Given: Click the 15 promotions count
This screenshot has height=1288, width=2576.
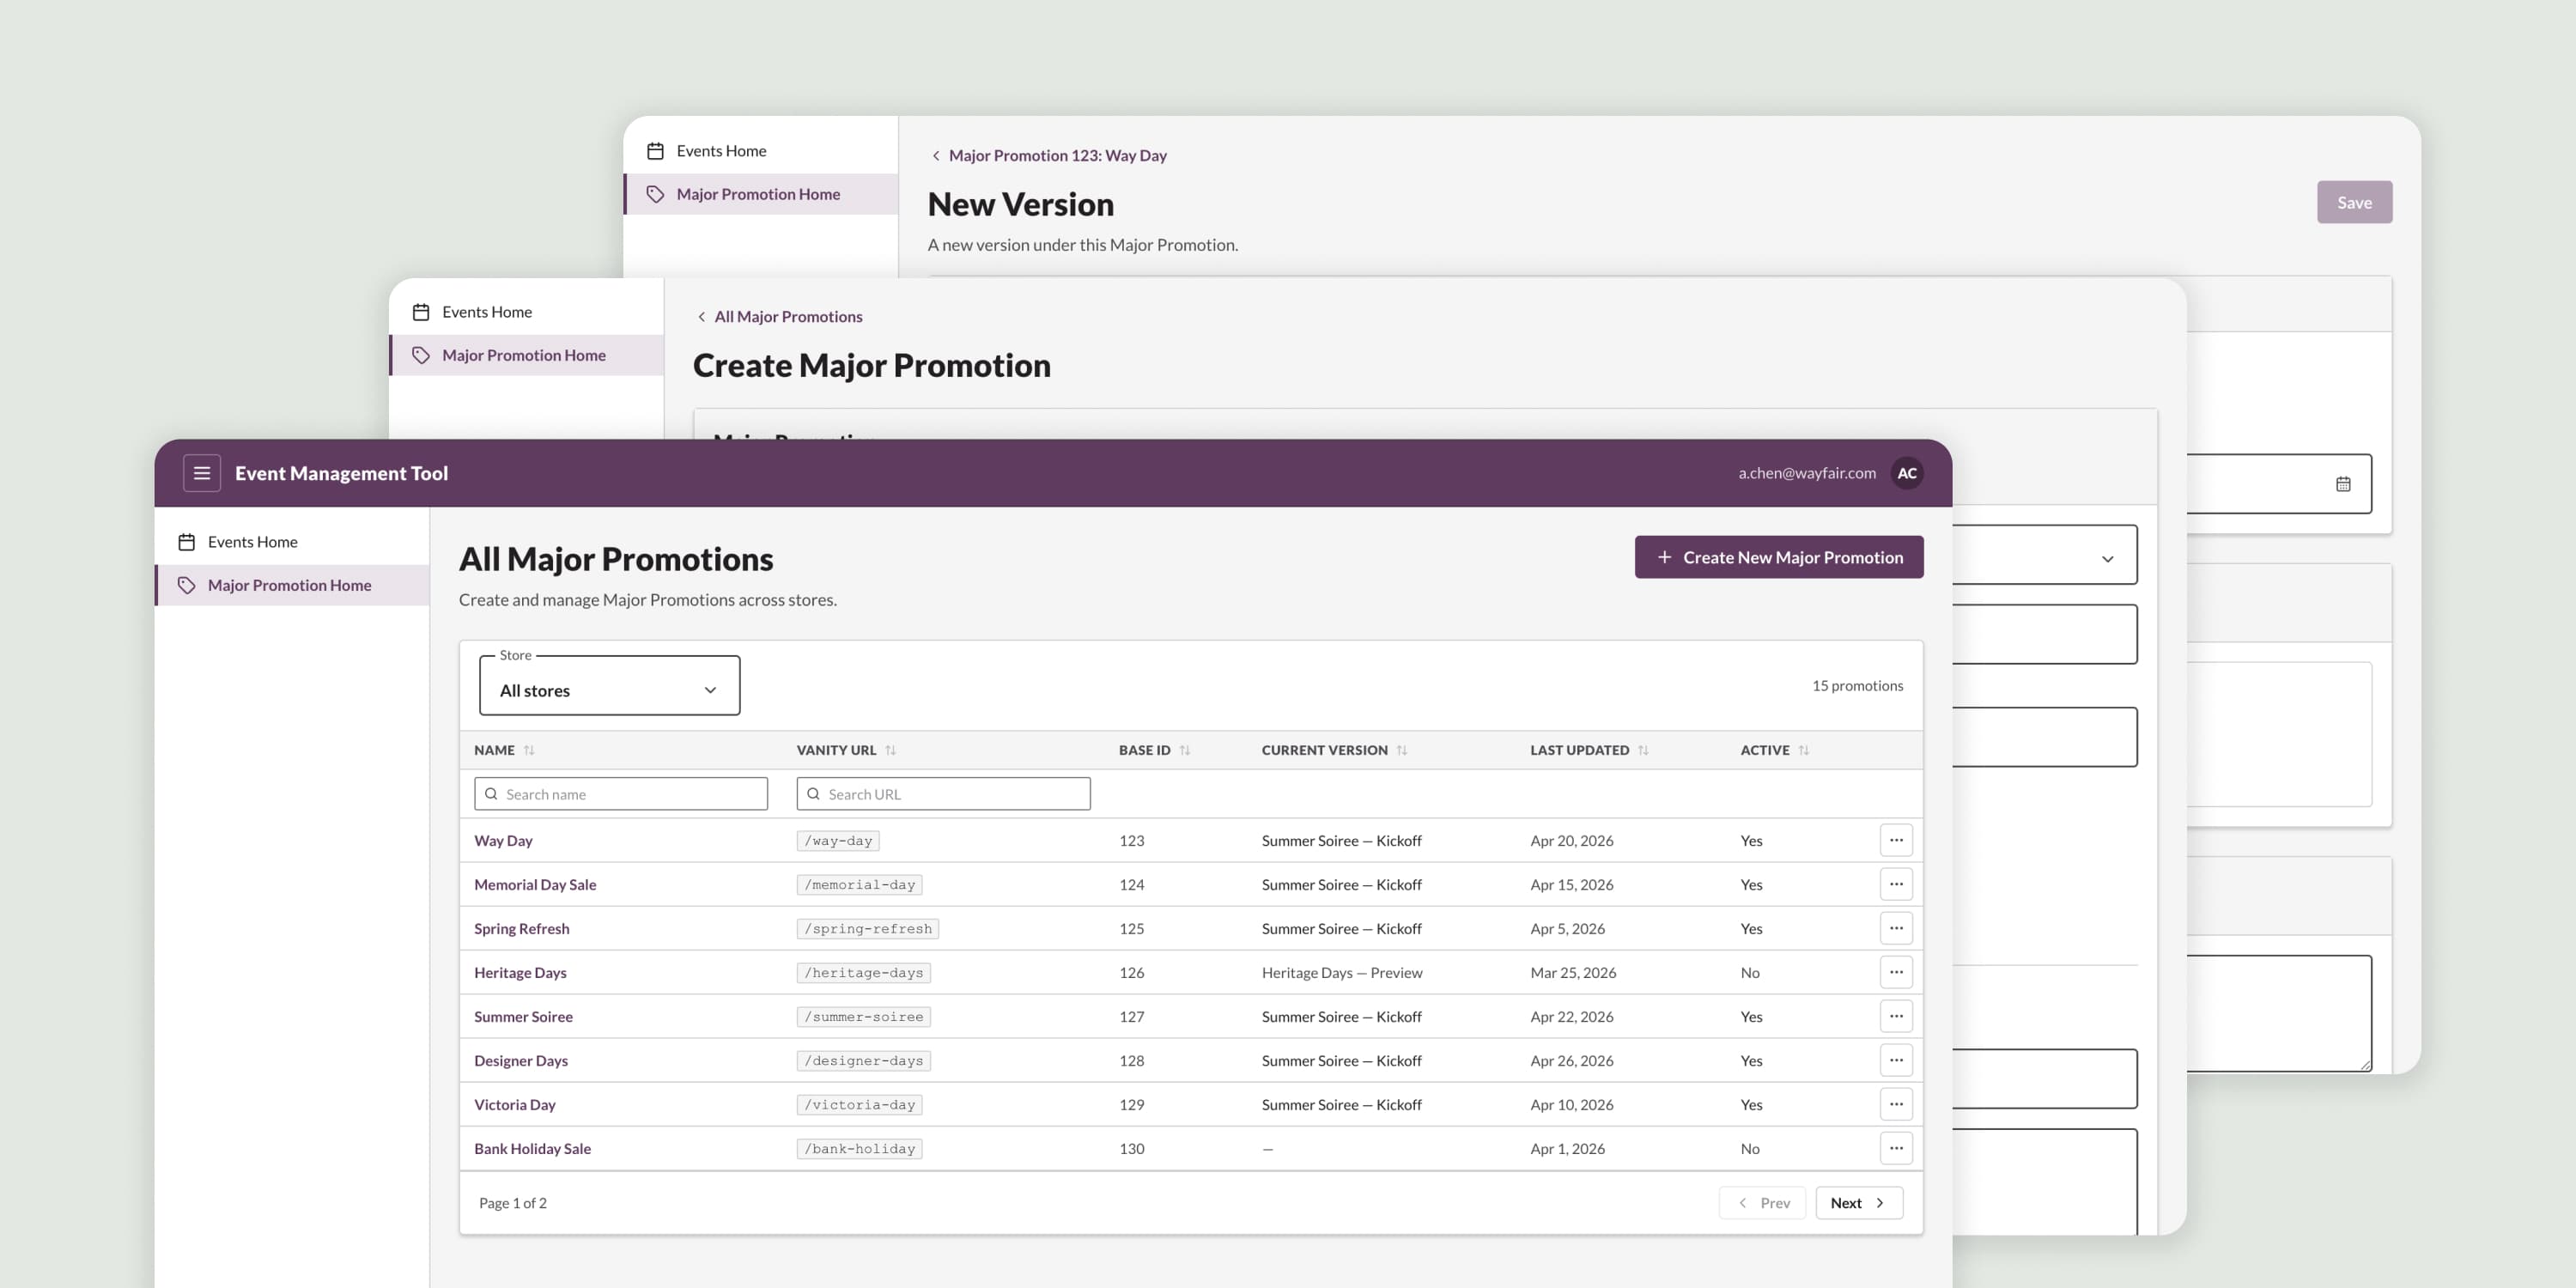Looking at the screenshot, I should pos(1857,686).
